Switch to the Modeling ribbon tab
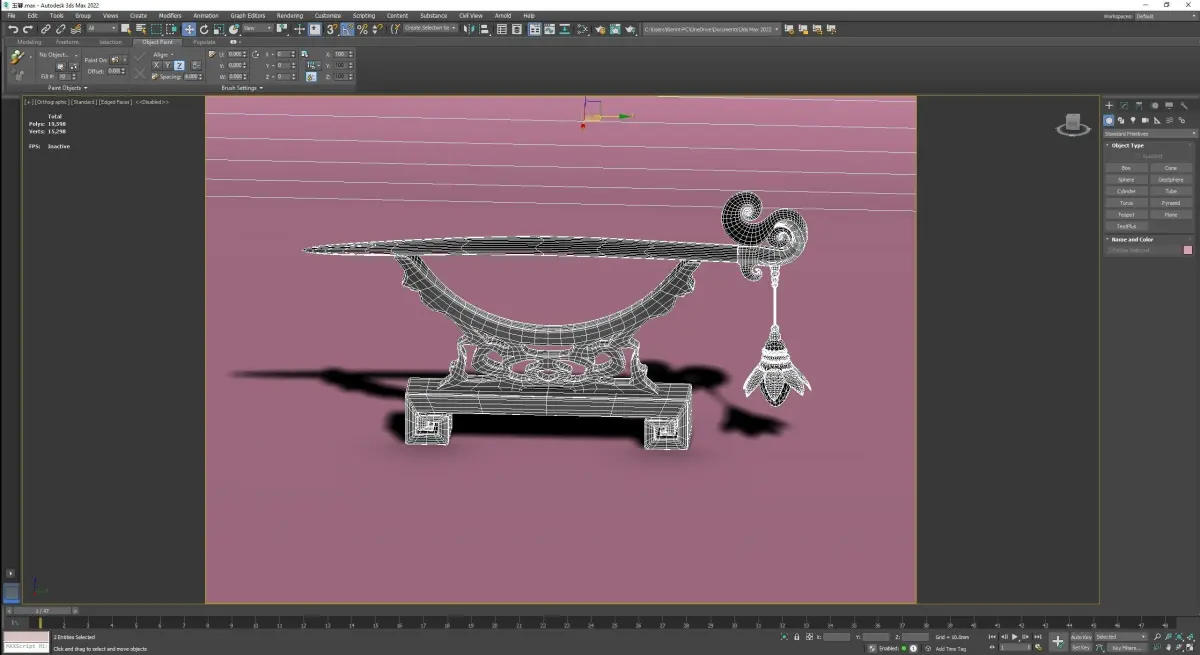This screenshot has height=655, width=1200. (x=29, y=42)
